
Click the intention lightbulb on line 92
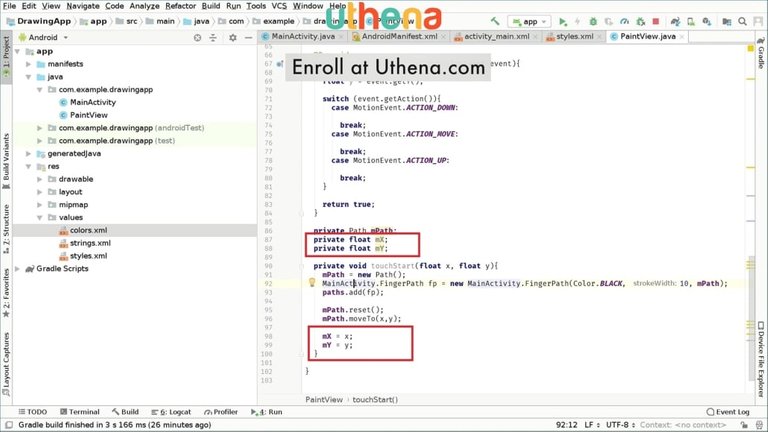coord(312,282)
